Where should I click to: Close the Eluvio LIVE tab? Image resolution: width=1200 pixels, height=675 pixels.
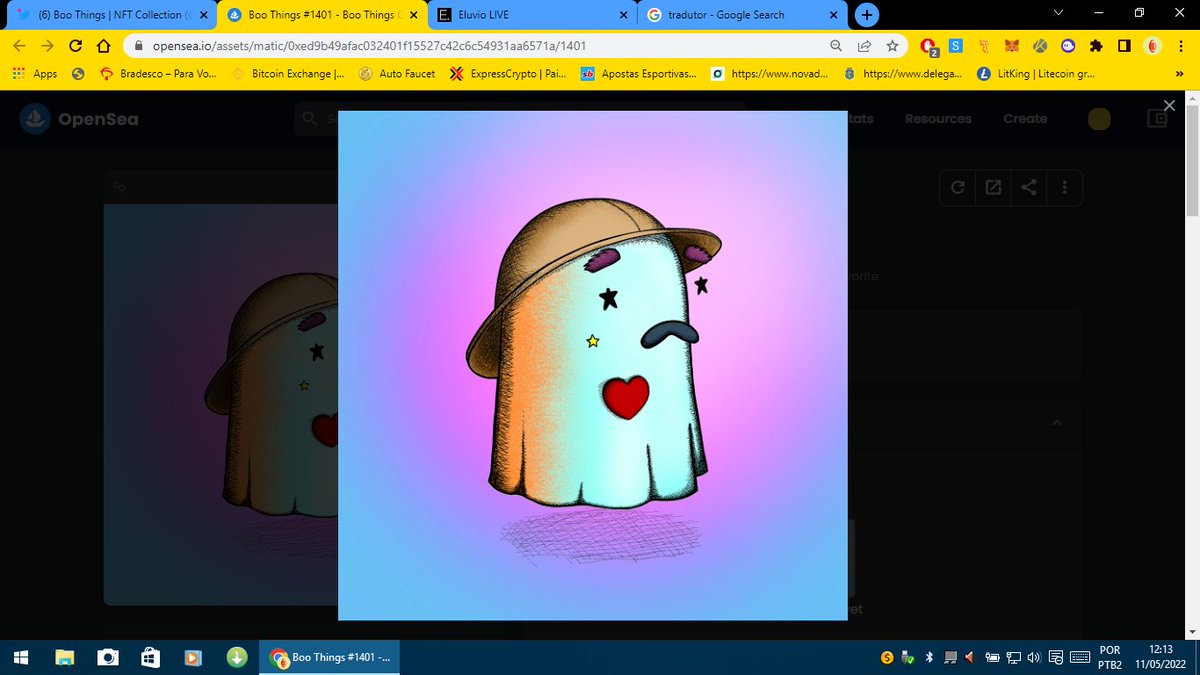623,15
